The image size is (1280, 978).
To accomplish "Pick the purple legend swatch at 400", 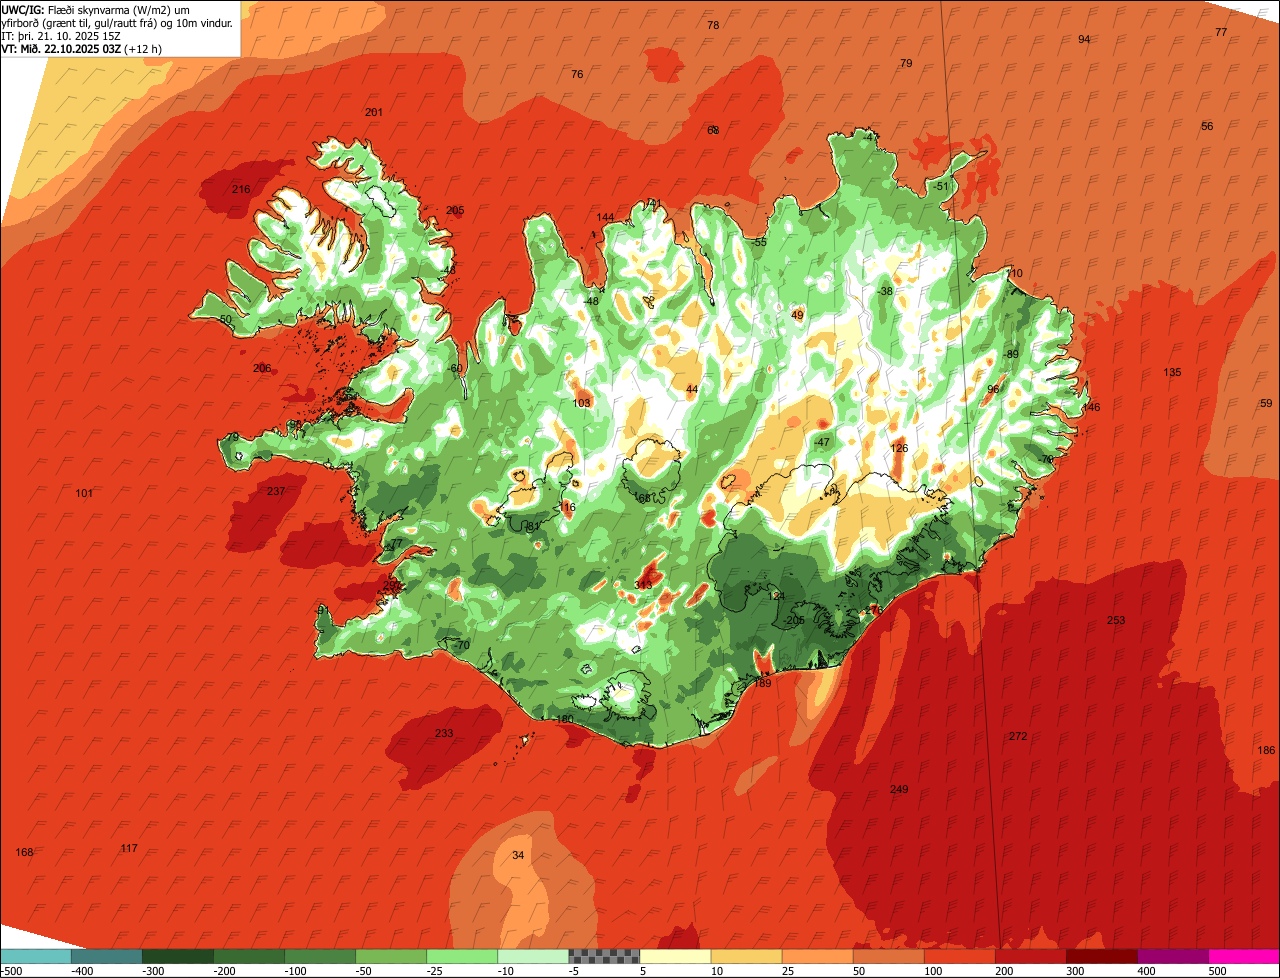I will (1172, 956).
